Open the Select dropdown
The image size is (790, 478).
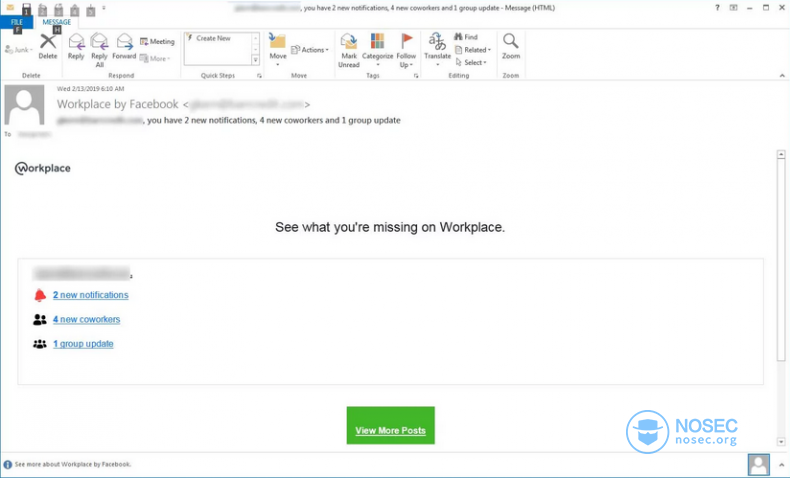[471, 62]
